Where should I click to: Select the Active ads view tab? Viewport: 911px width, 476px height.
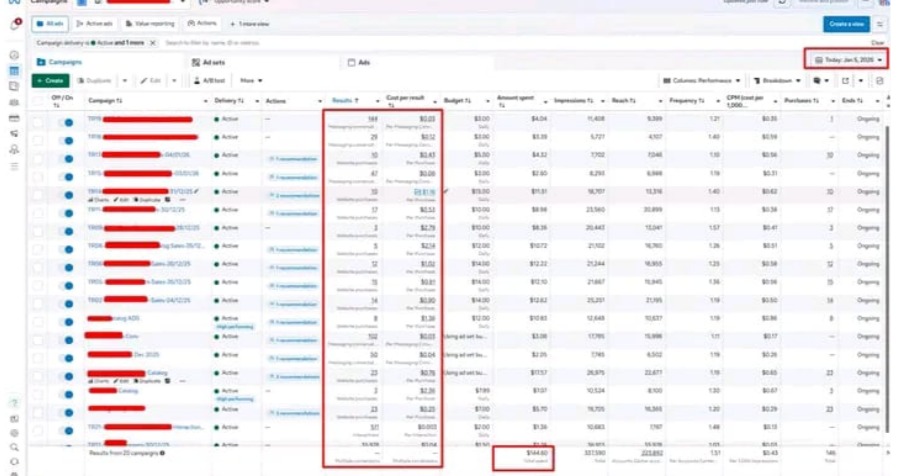(97, 22)
